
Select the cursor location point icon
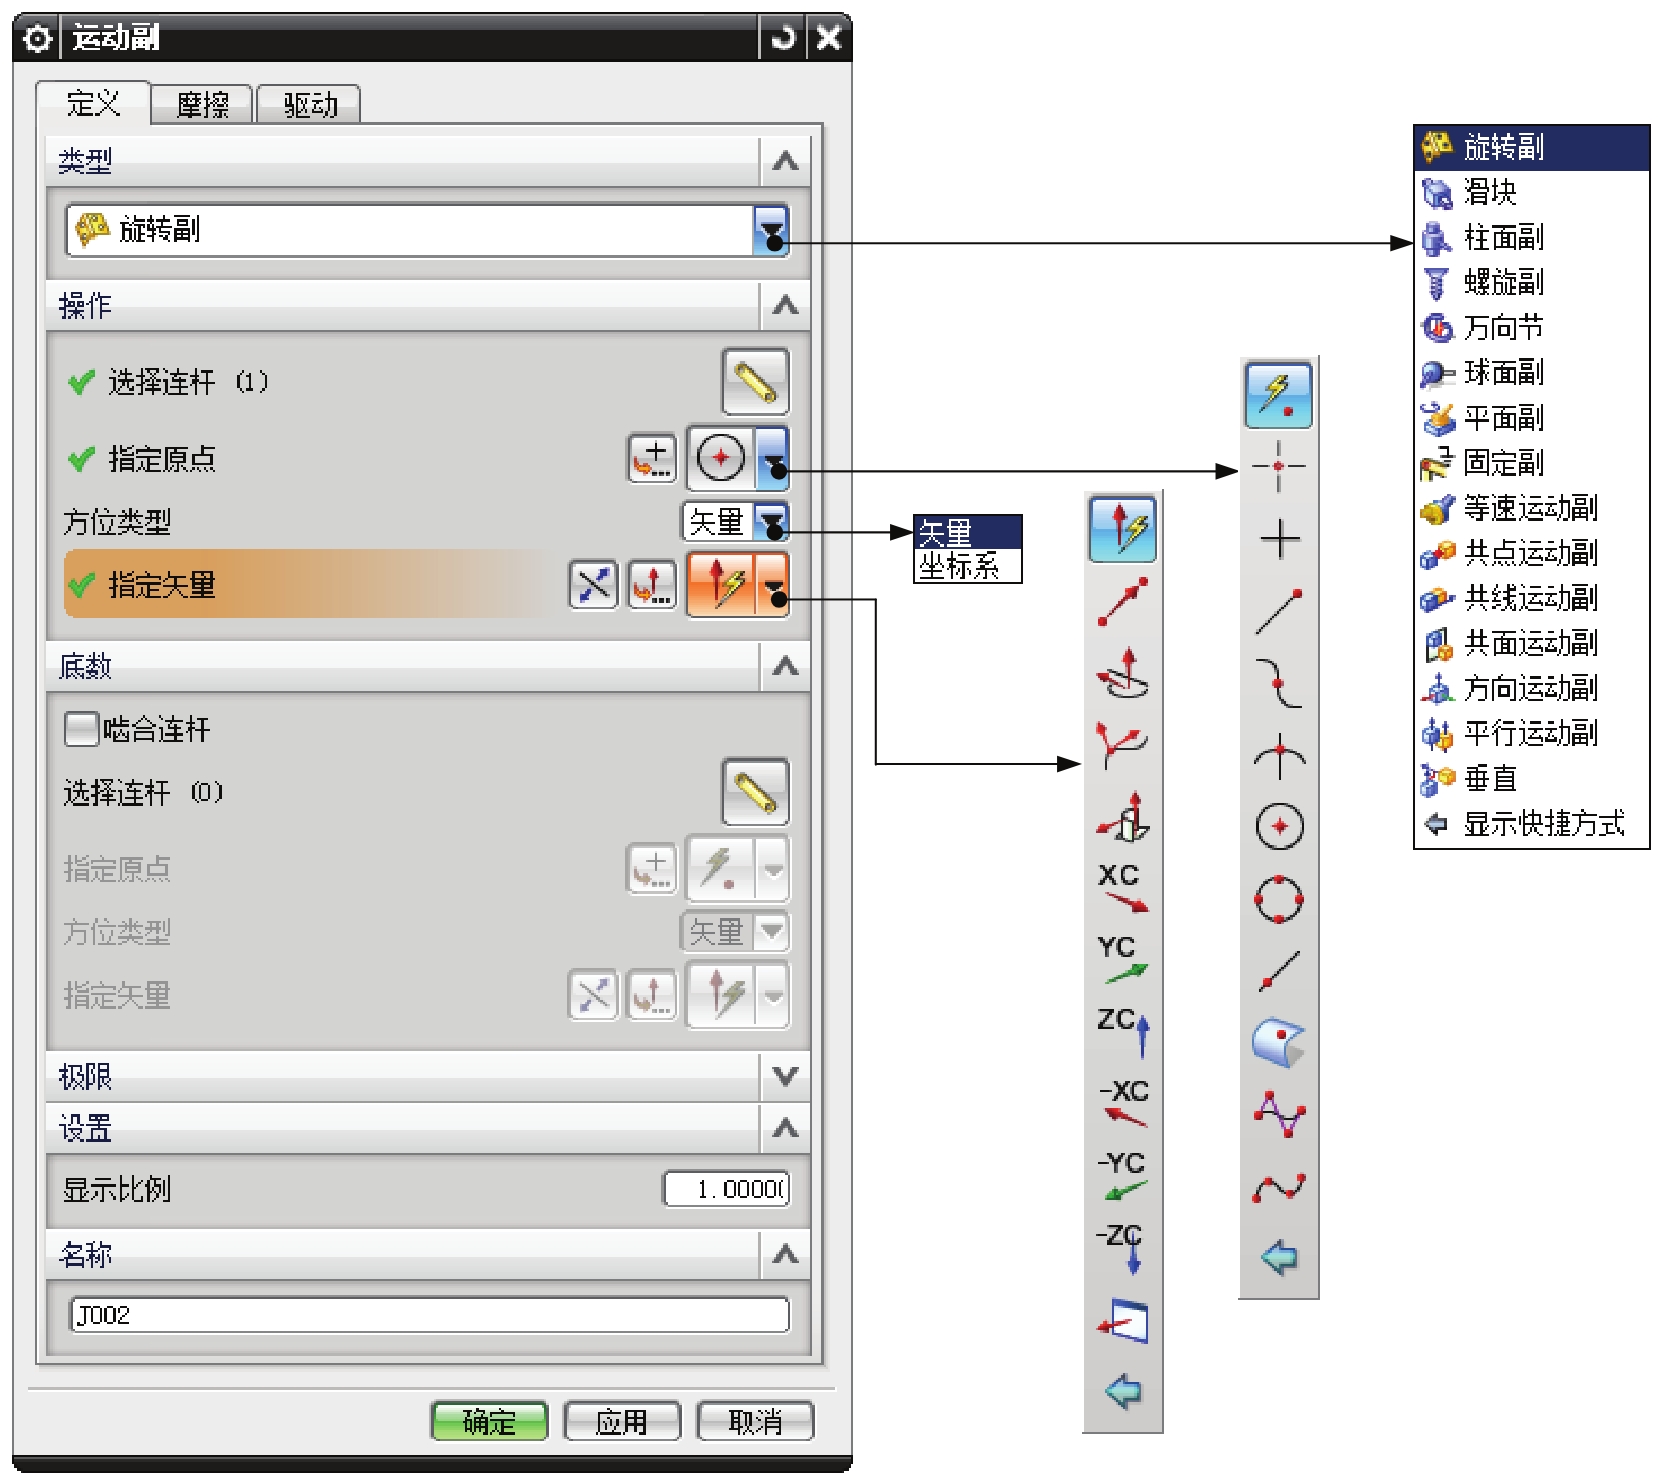pyautogui.click(x=1279, y=466)
